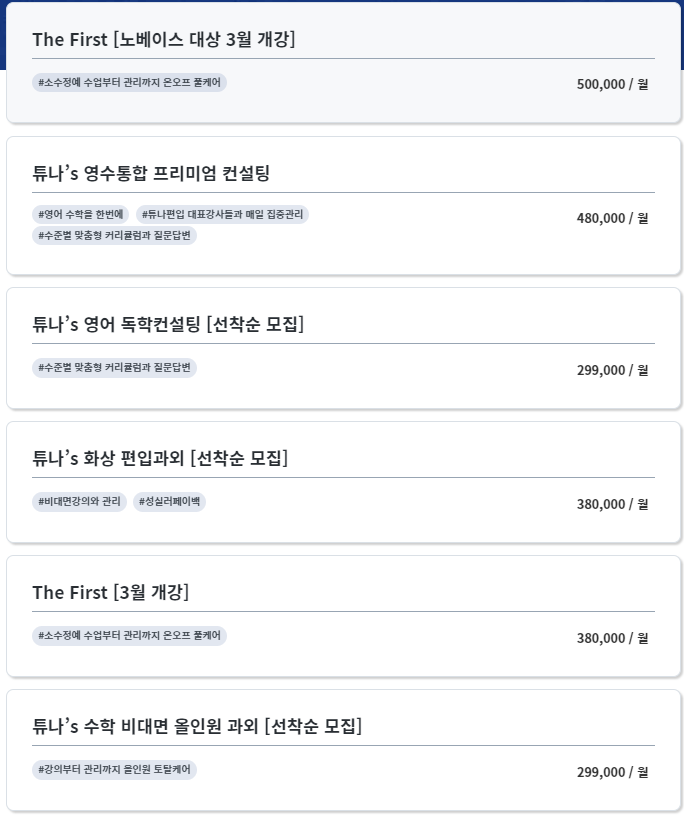
Task: Open 튜나's 수학 비대면 올인원 과외 title
Action: [197, 726]
